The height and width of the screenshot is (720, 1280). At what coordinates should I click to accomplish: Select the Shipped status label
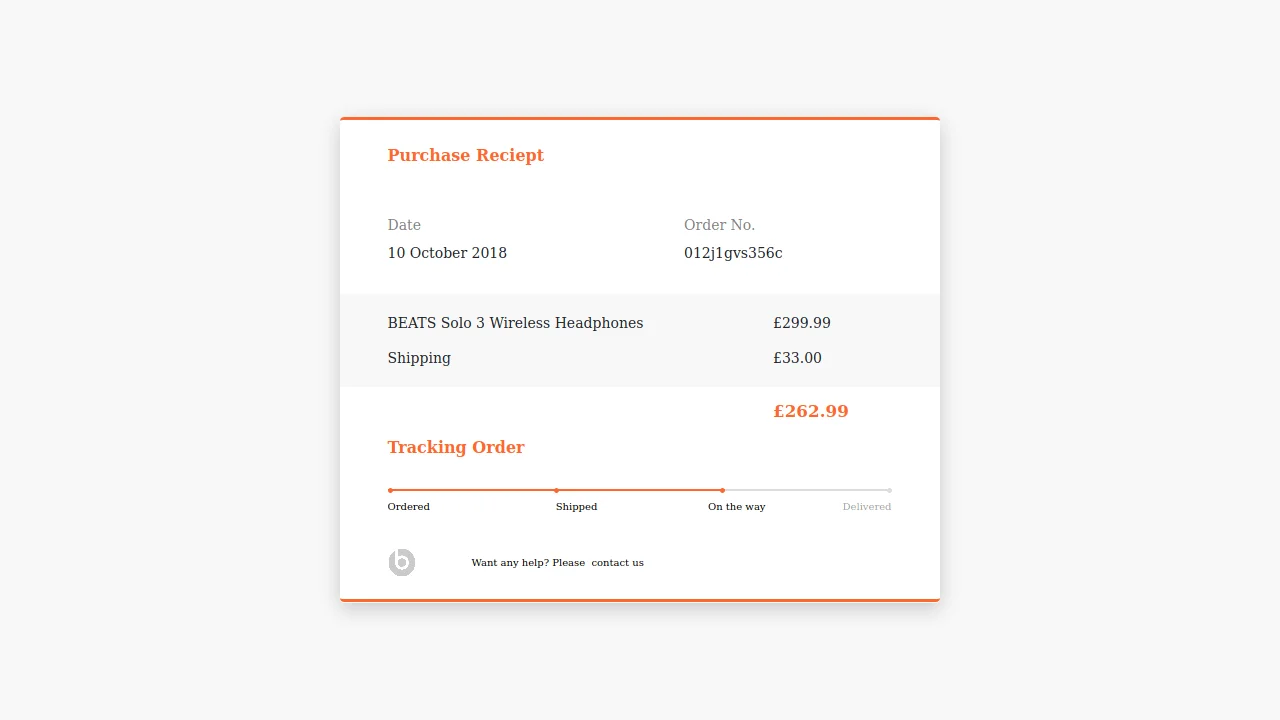point(576,506)
